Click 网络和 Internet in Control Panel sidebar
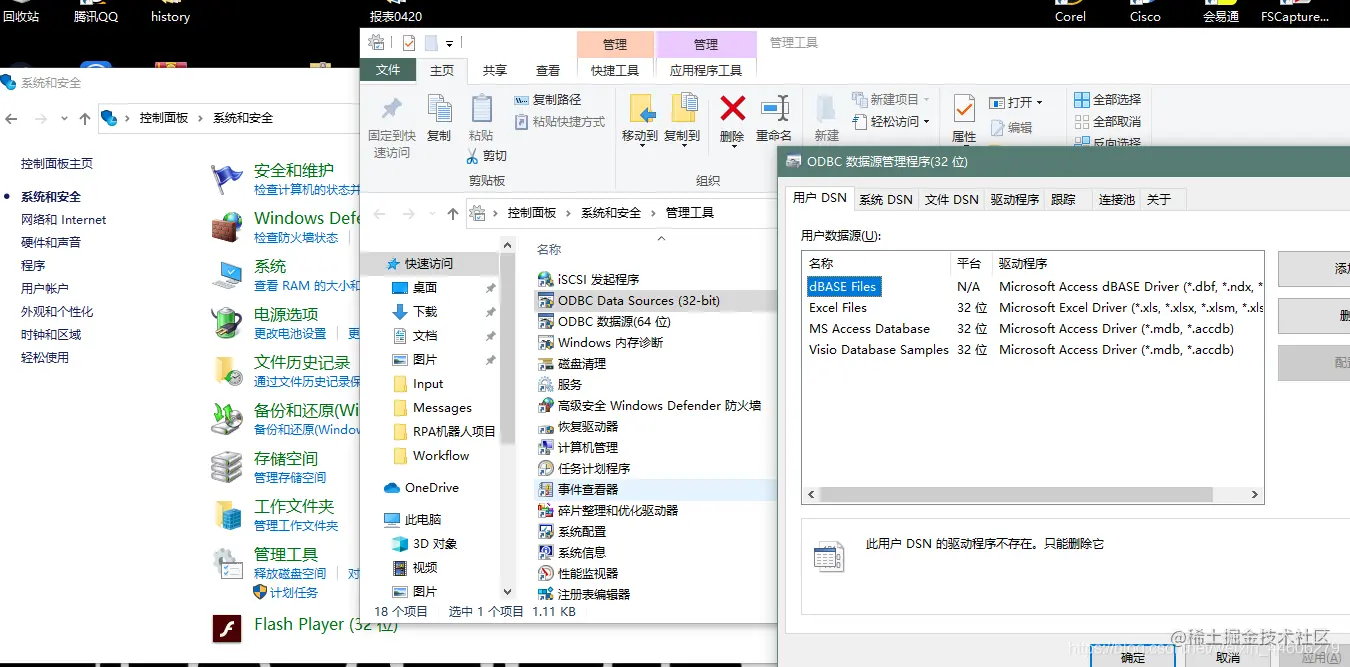Viewport: 1350px width, 667px height. (63, 219)
